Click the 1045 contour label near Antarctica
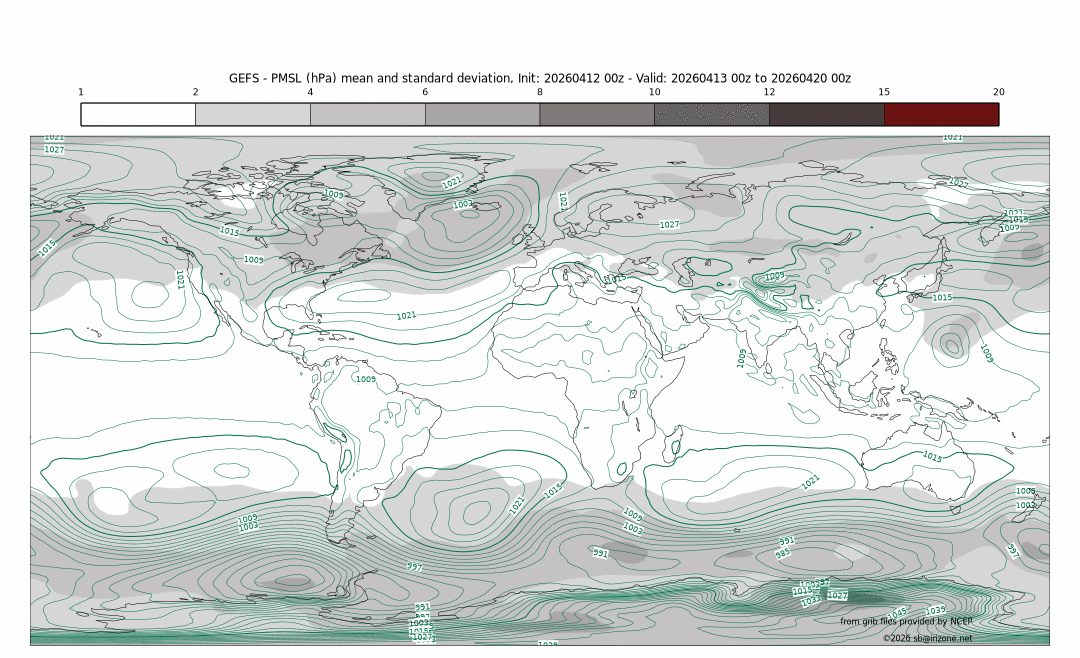This screenshot has width=1080, height=658. point(897,612)
